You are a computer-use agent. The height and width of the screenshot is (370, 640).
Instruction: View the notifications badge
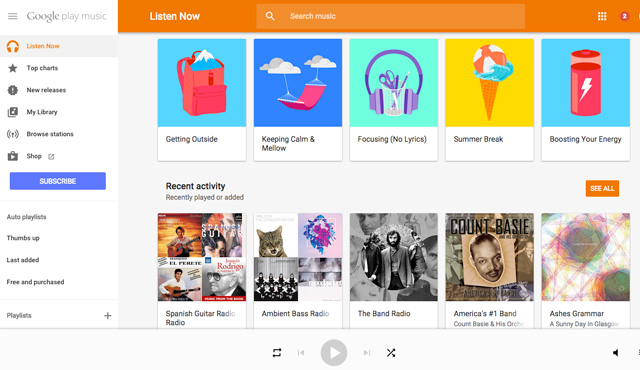[624, 16]
